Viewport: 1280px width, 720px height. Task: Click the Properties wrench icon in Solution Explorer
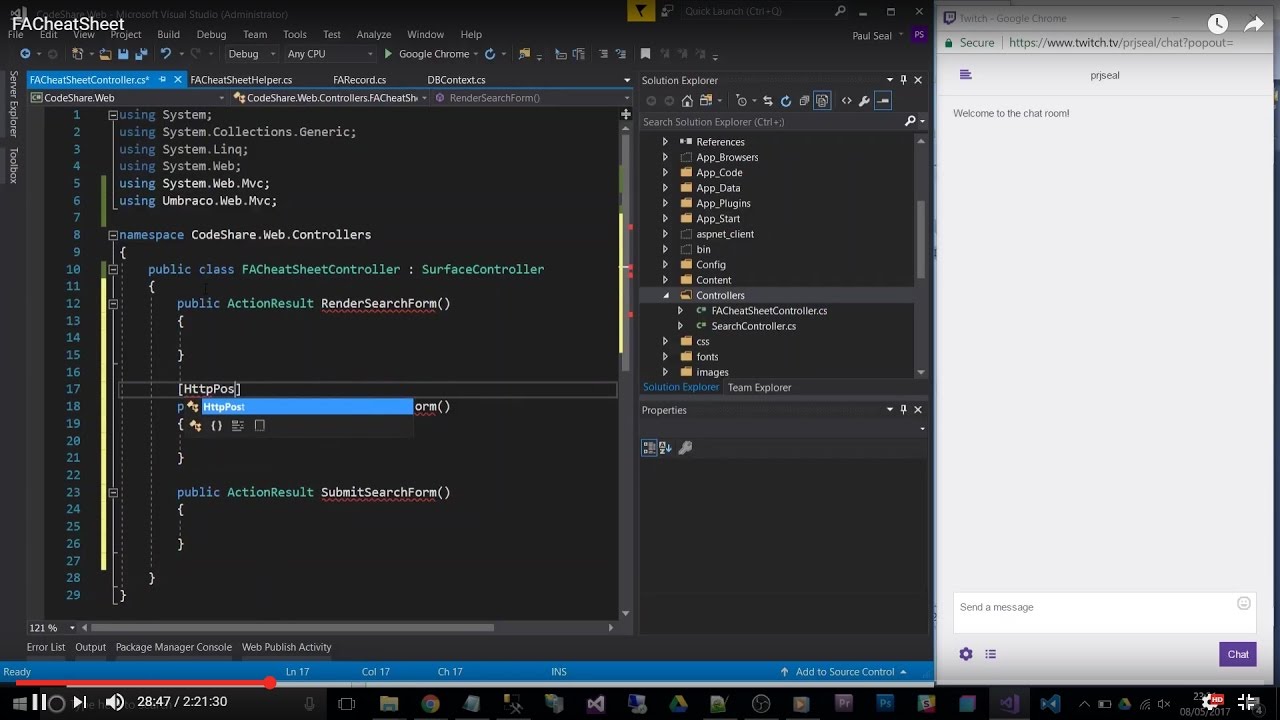click(x=864, y=100)
